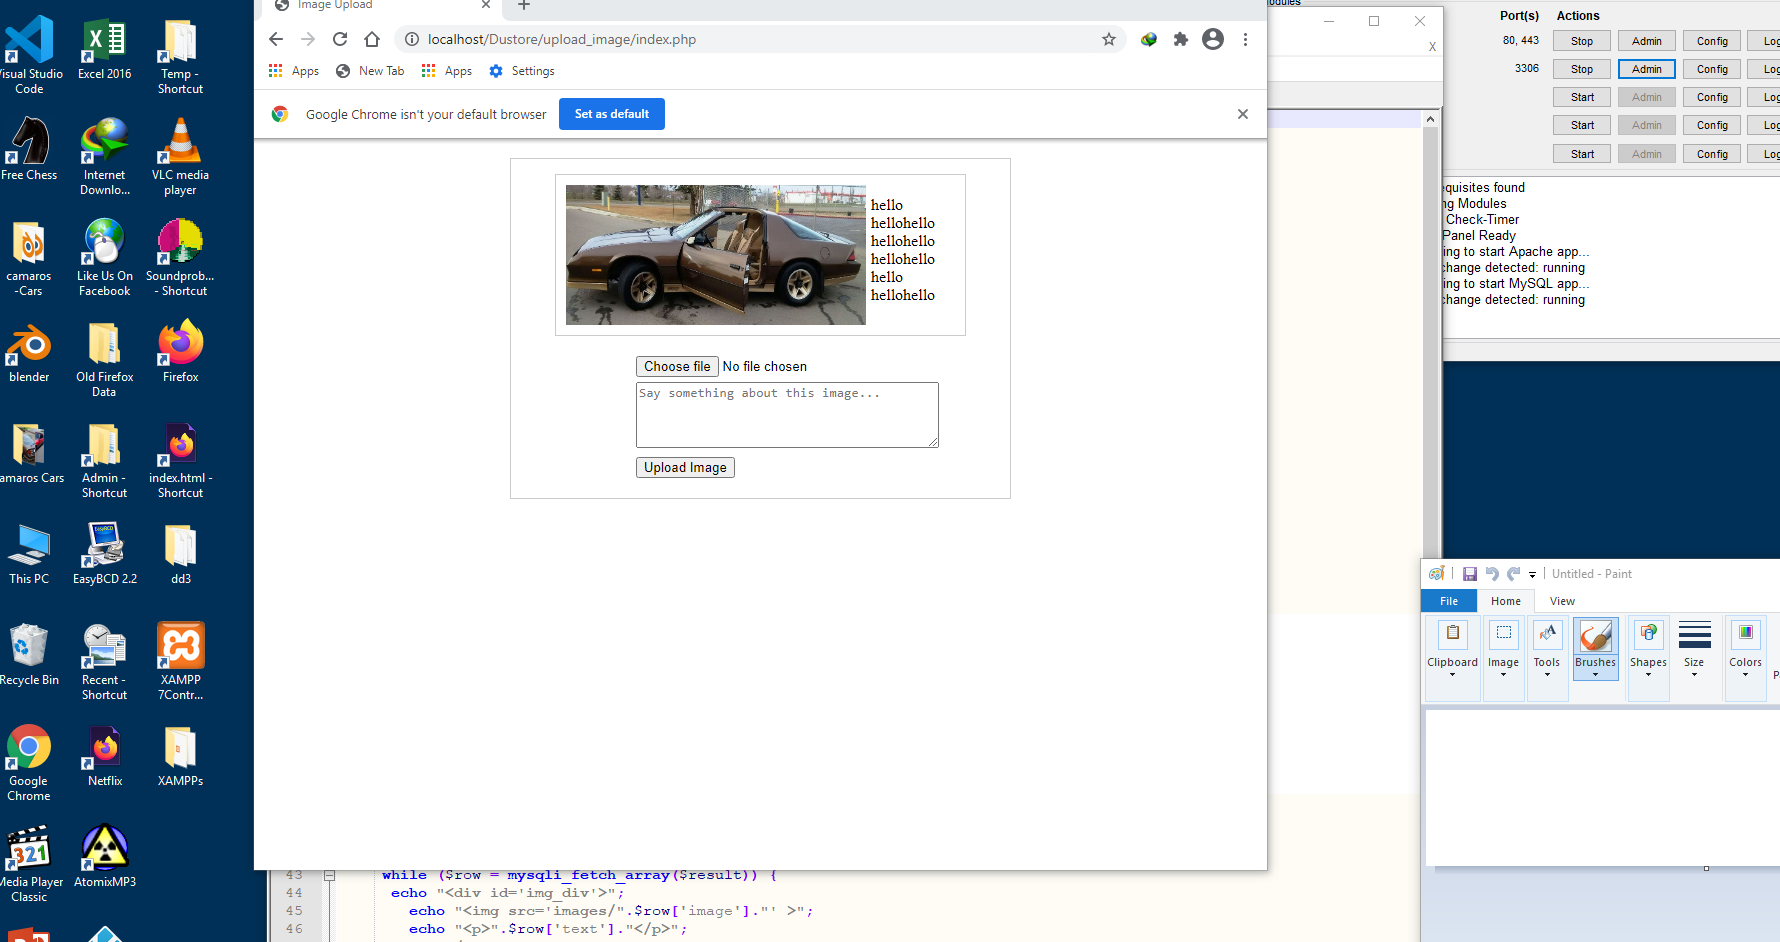Open the Chrome extensions puzzle icon

[x=1181, y=39]
